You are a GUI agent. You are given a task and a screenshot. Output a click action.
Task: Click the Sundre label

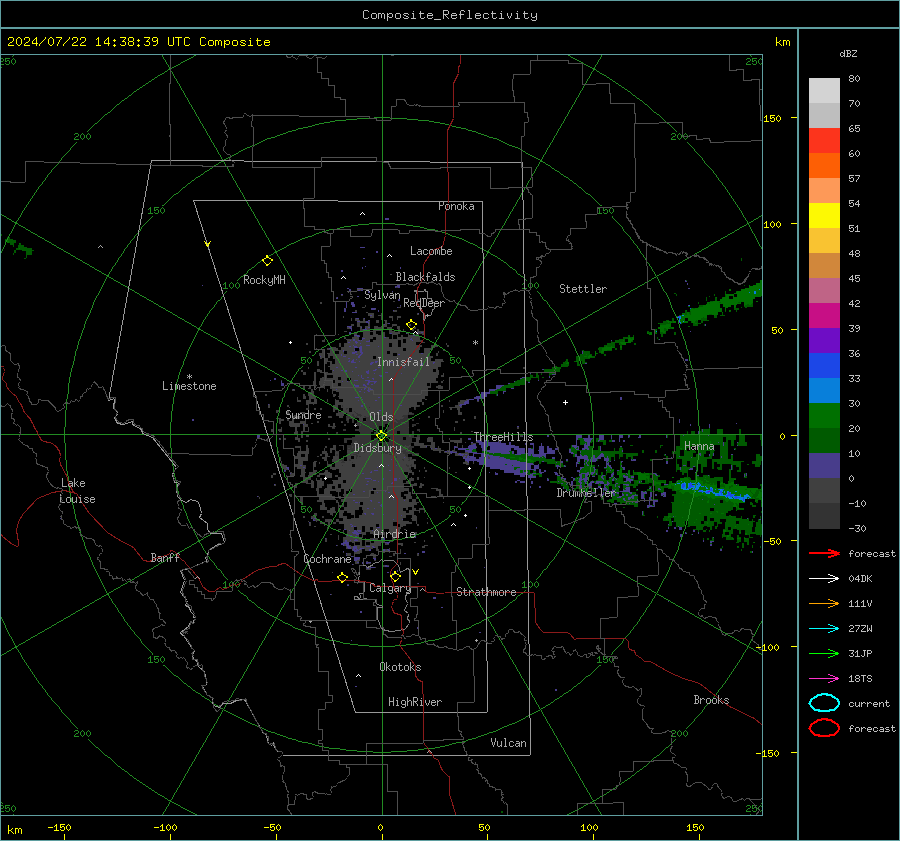[303, 415]
